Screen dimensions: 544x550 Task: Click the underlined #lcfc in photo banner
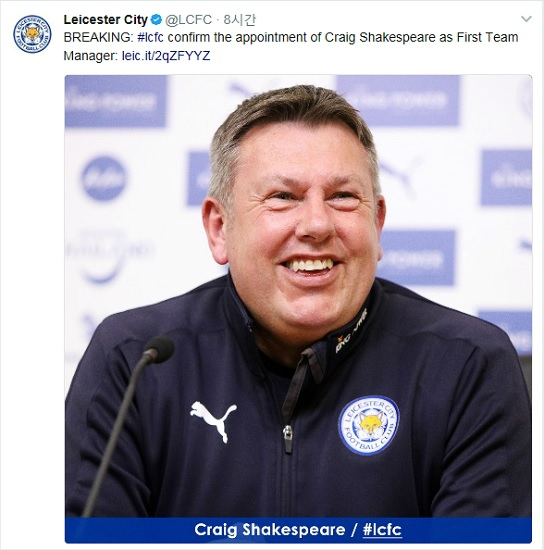(x=382, y=530)
